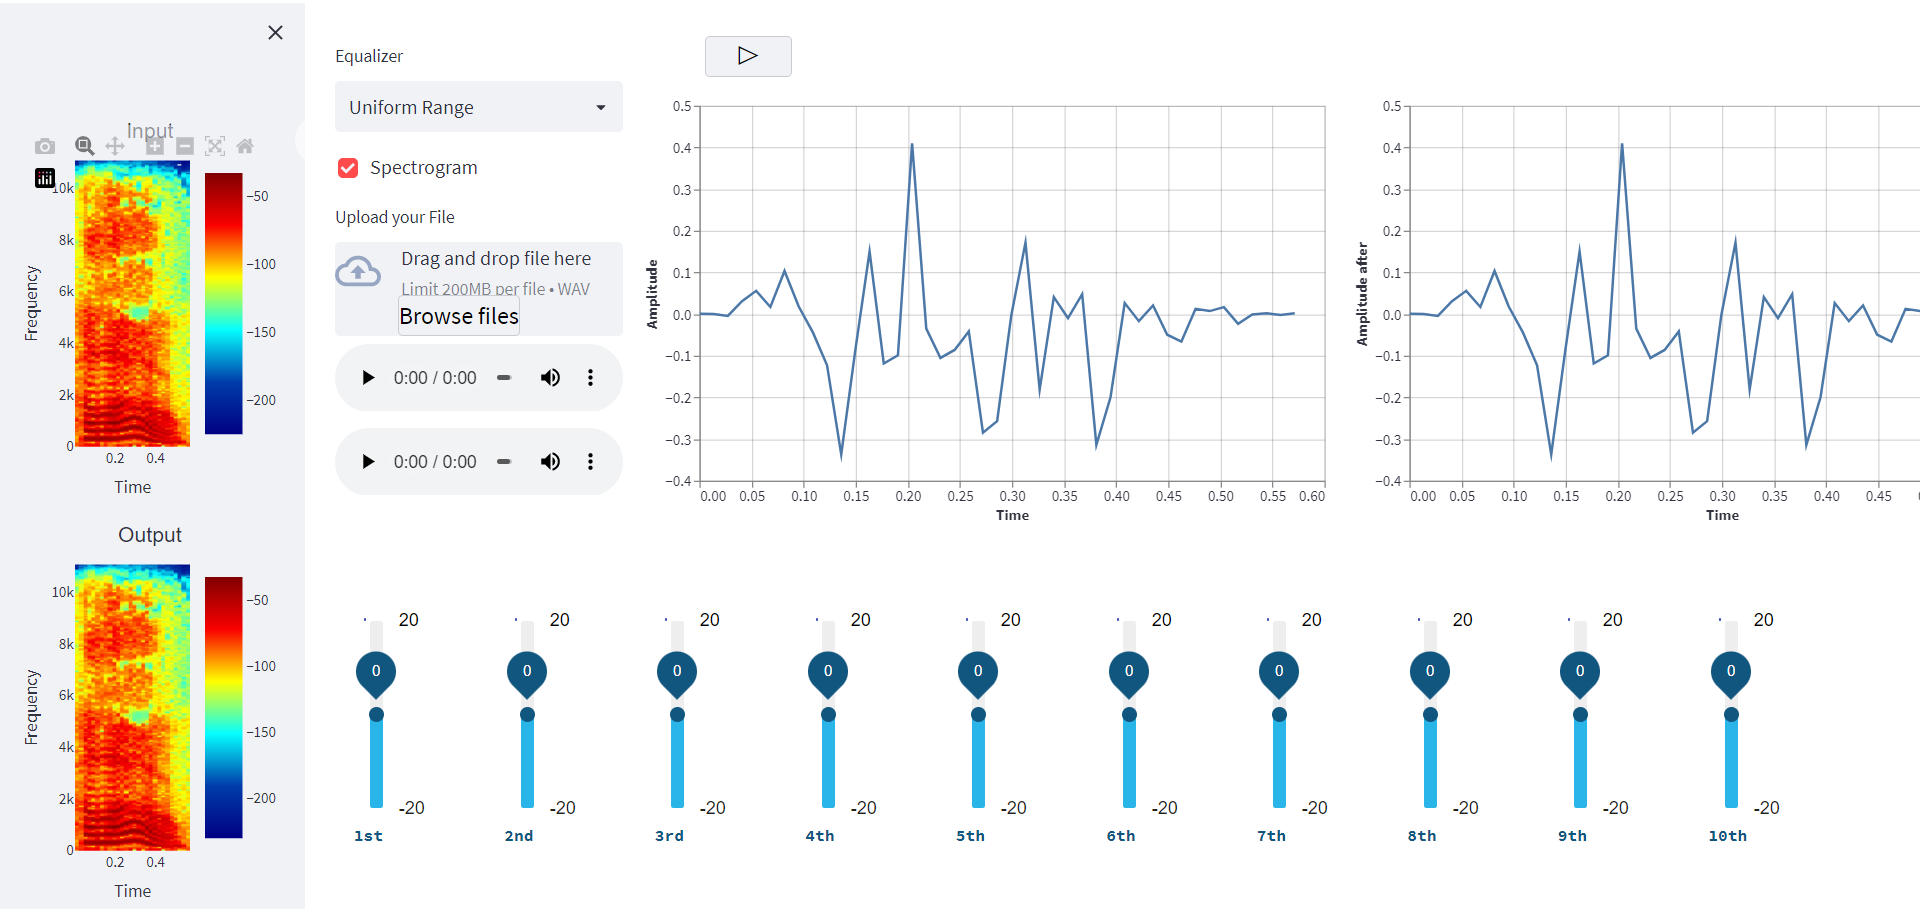Click the Browse files button
1920x909 pixels.
458,316
